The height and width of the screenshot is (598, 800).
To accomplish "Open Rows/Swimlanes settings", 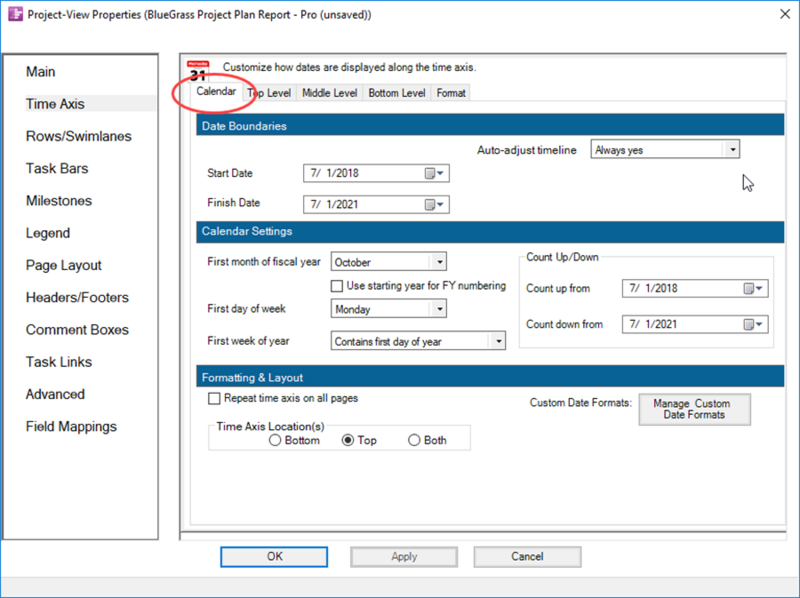I will click(79, 136).
